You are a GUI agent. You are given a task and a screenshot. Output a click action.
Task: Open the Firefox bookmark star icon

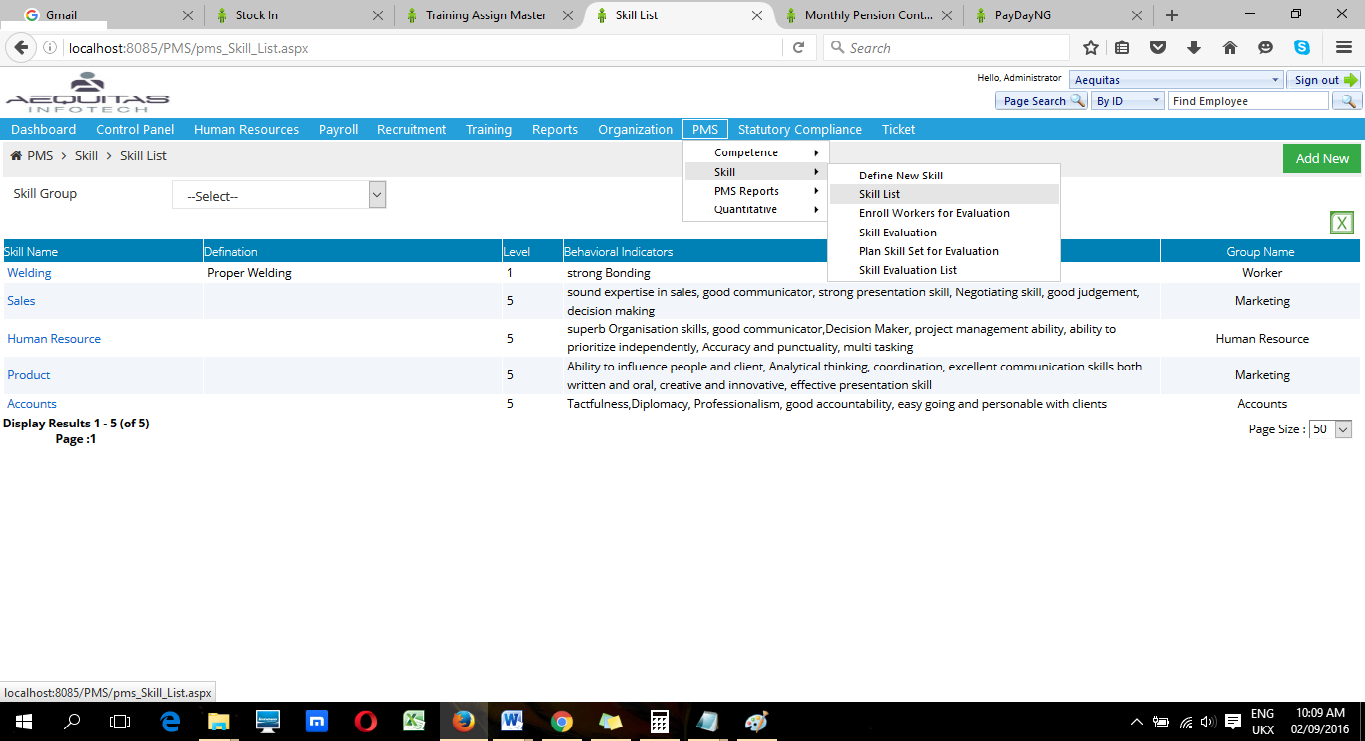[1091, 48]
